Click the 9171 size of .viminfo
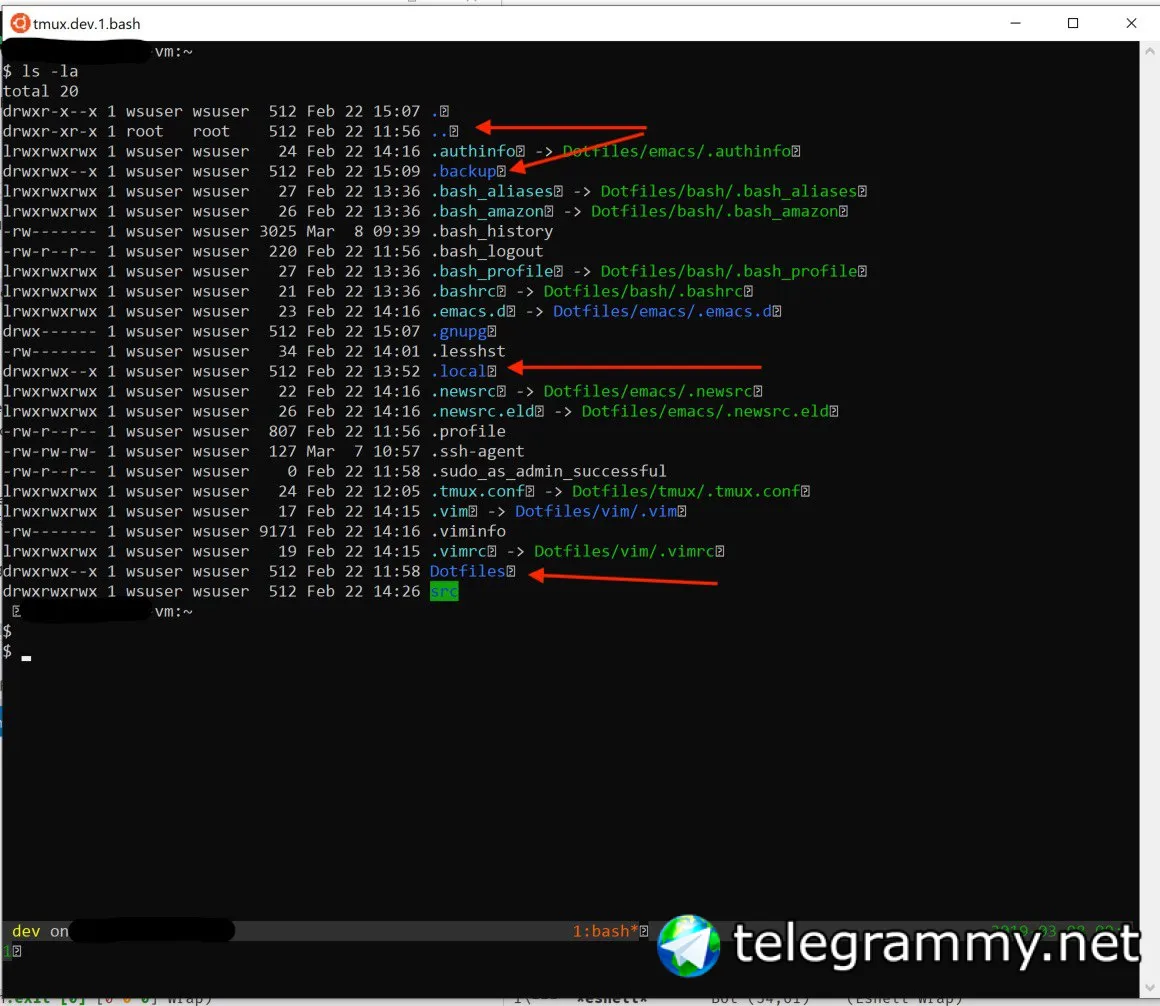The image size is (1160, 1006). point(277,530)
